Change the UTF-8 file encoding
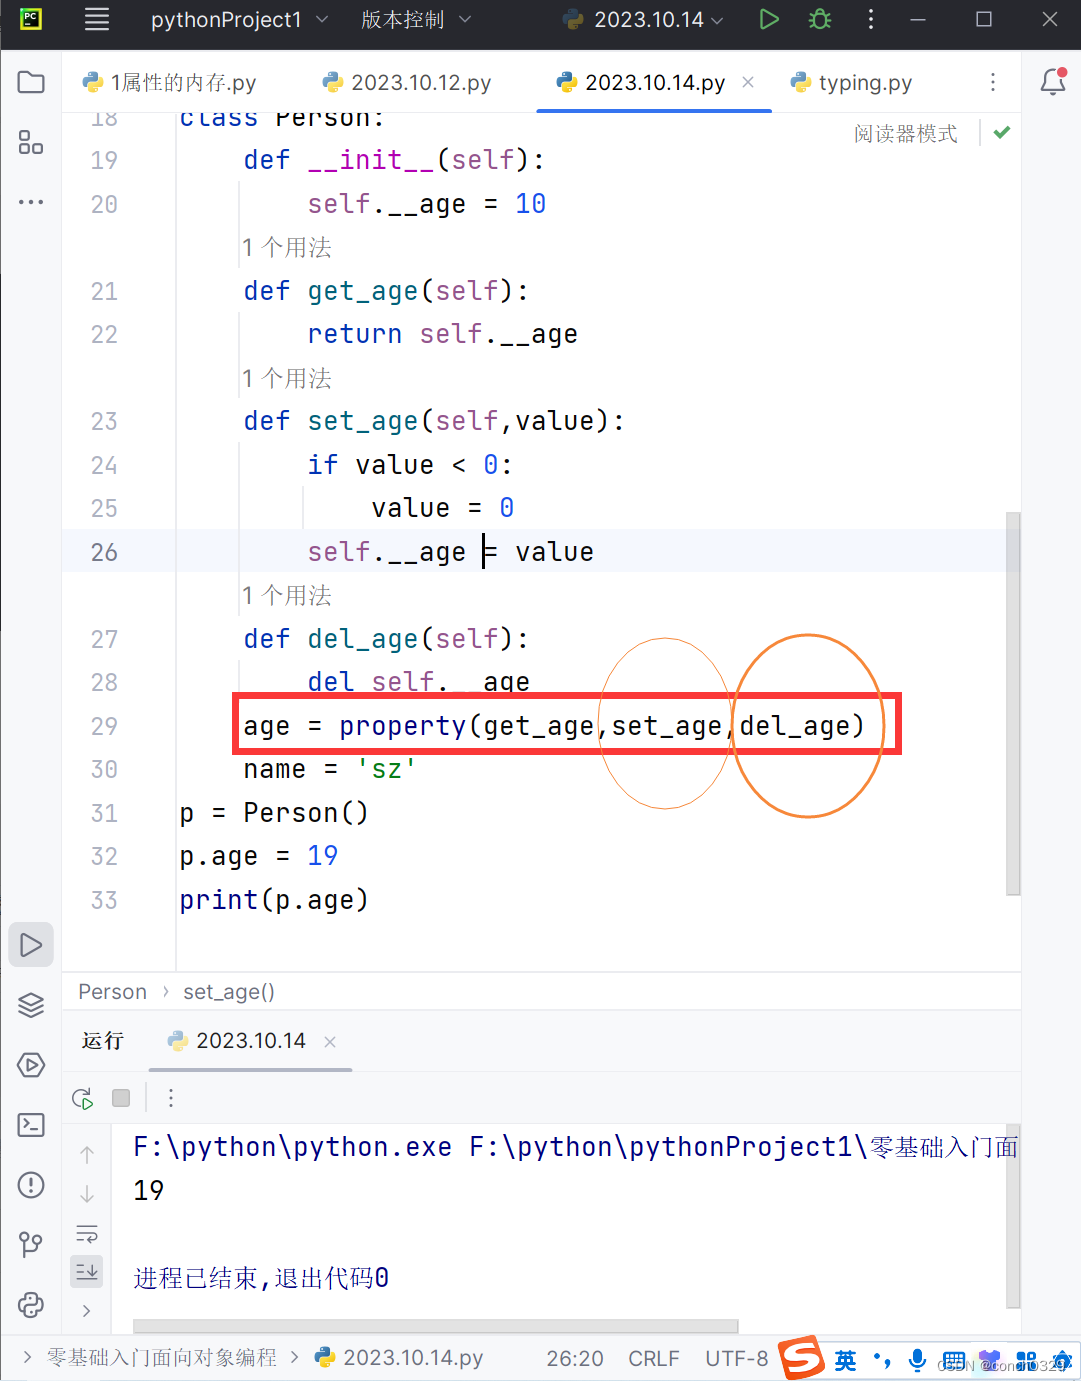Screen dimensions: 1081x1381 point(737,1358)
